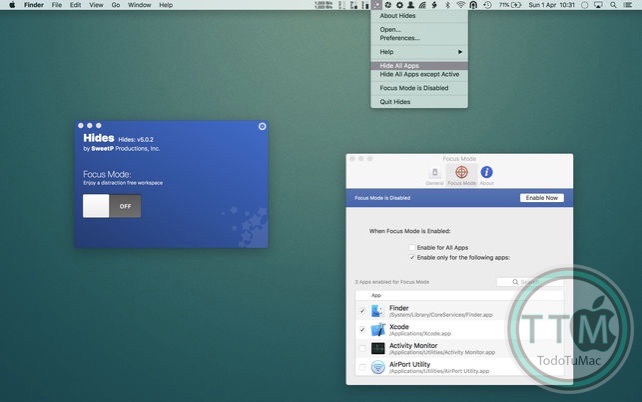Click the Siri icon in the menu bar

coord(585,5)
